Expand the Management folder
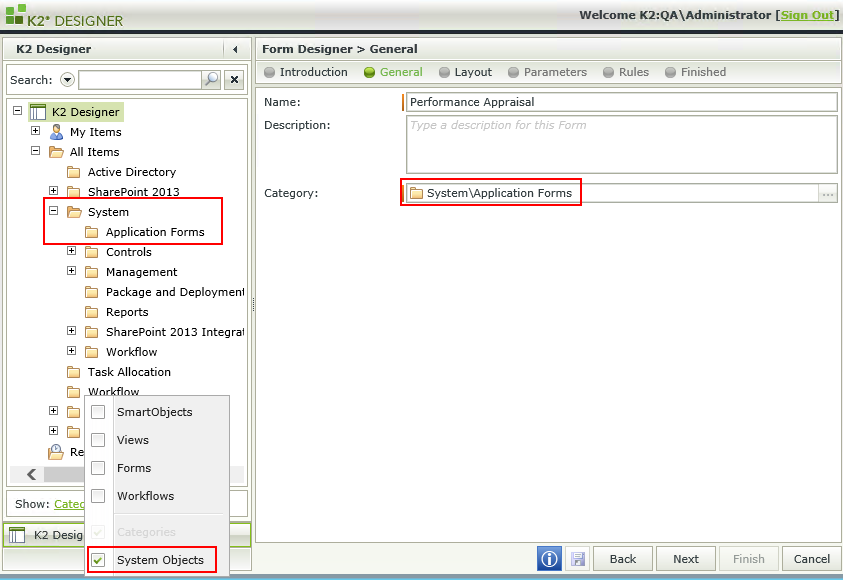Image resolution: width=843 pixels, height=580 pixels. point(72,270)
